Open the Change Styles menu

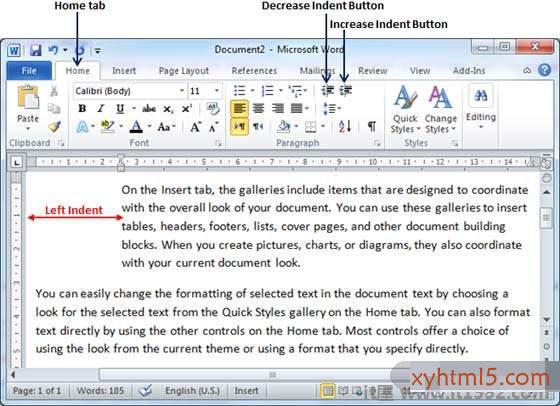(x=440, y=109)
